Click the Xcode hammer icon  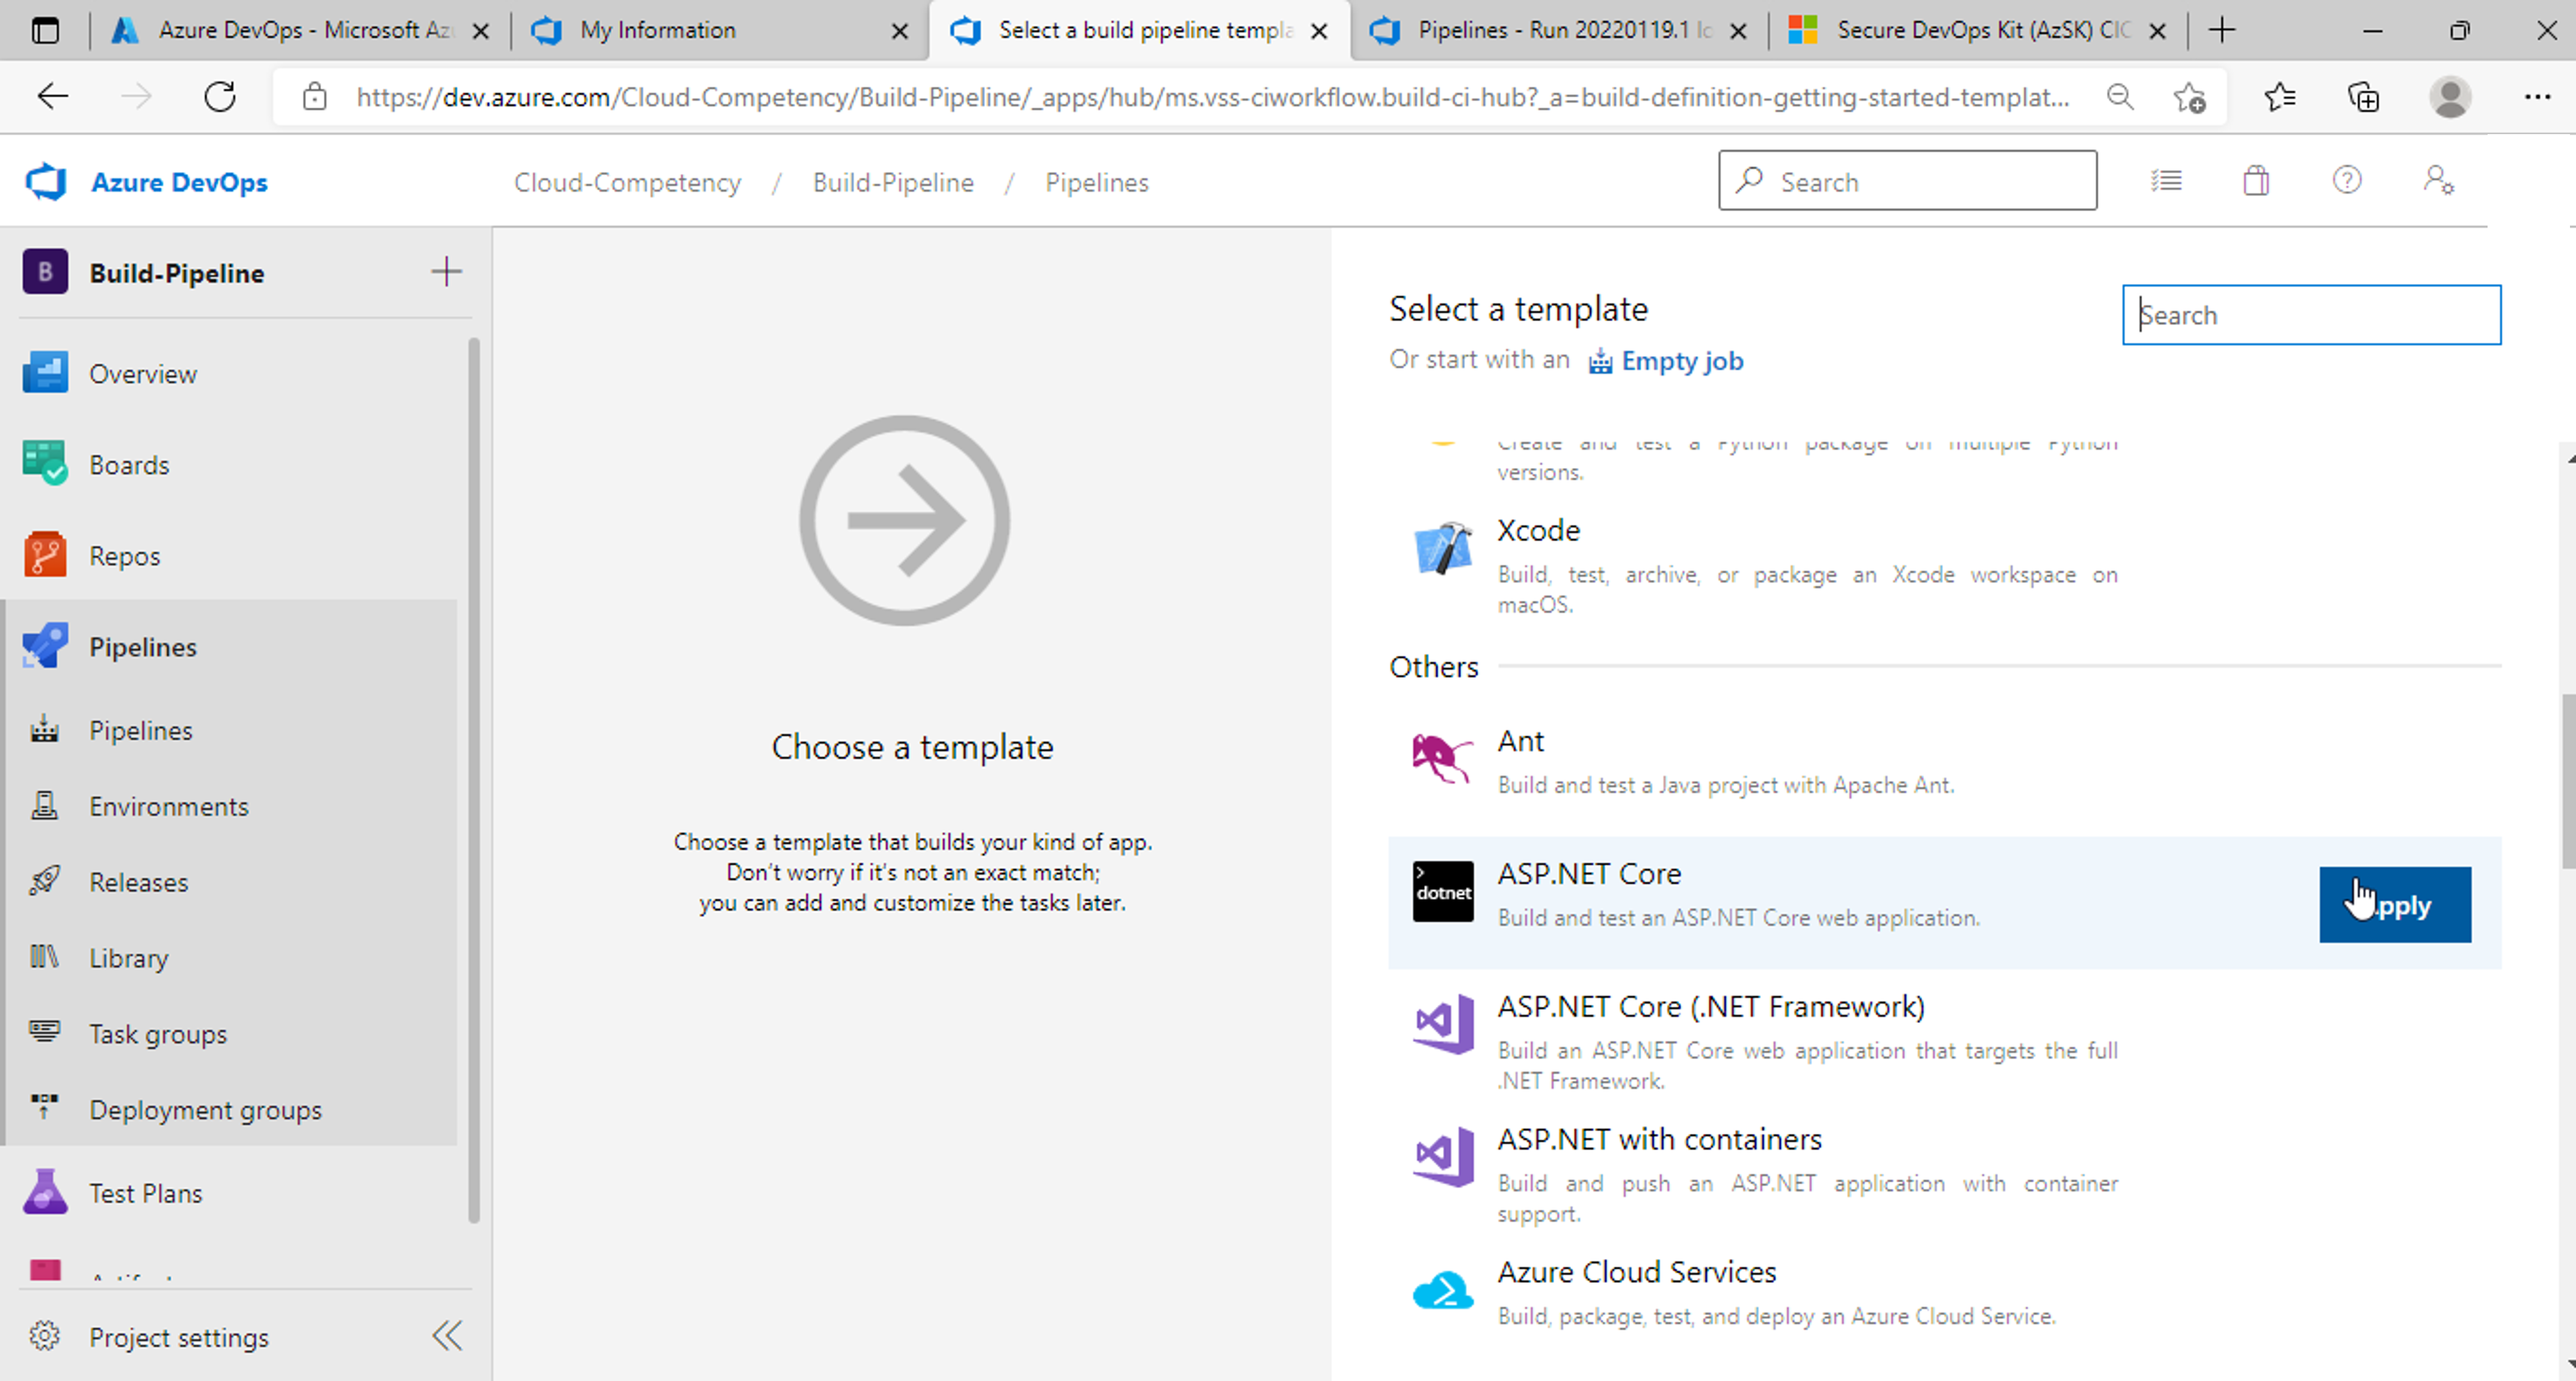(1443, 548)
